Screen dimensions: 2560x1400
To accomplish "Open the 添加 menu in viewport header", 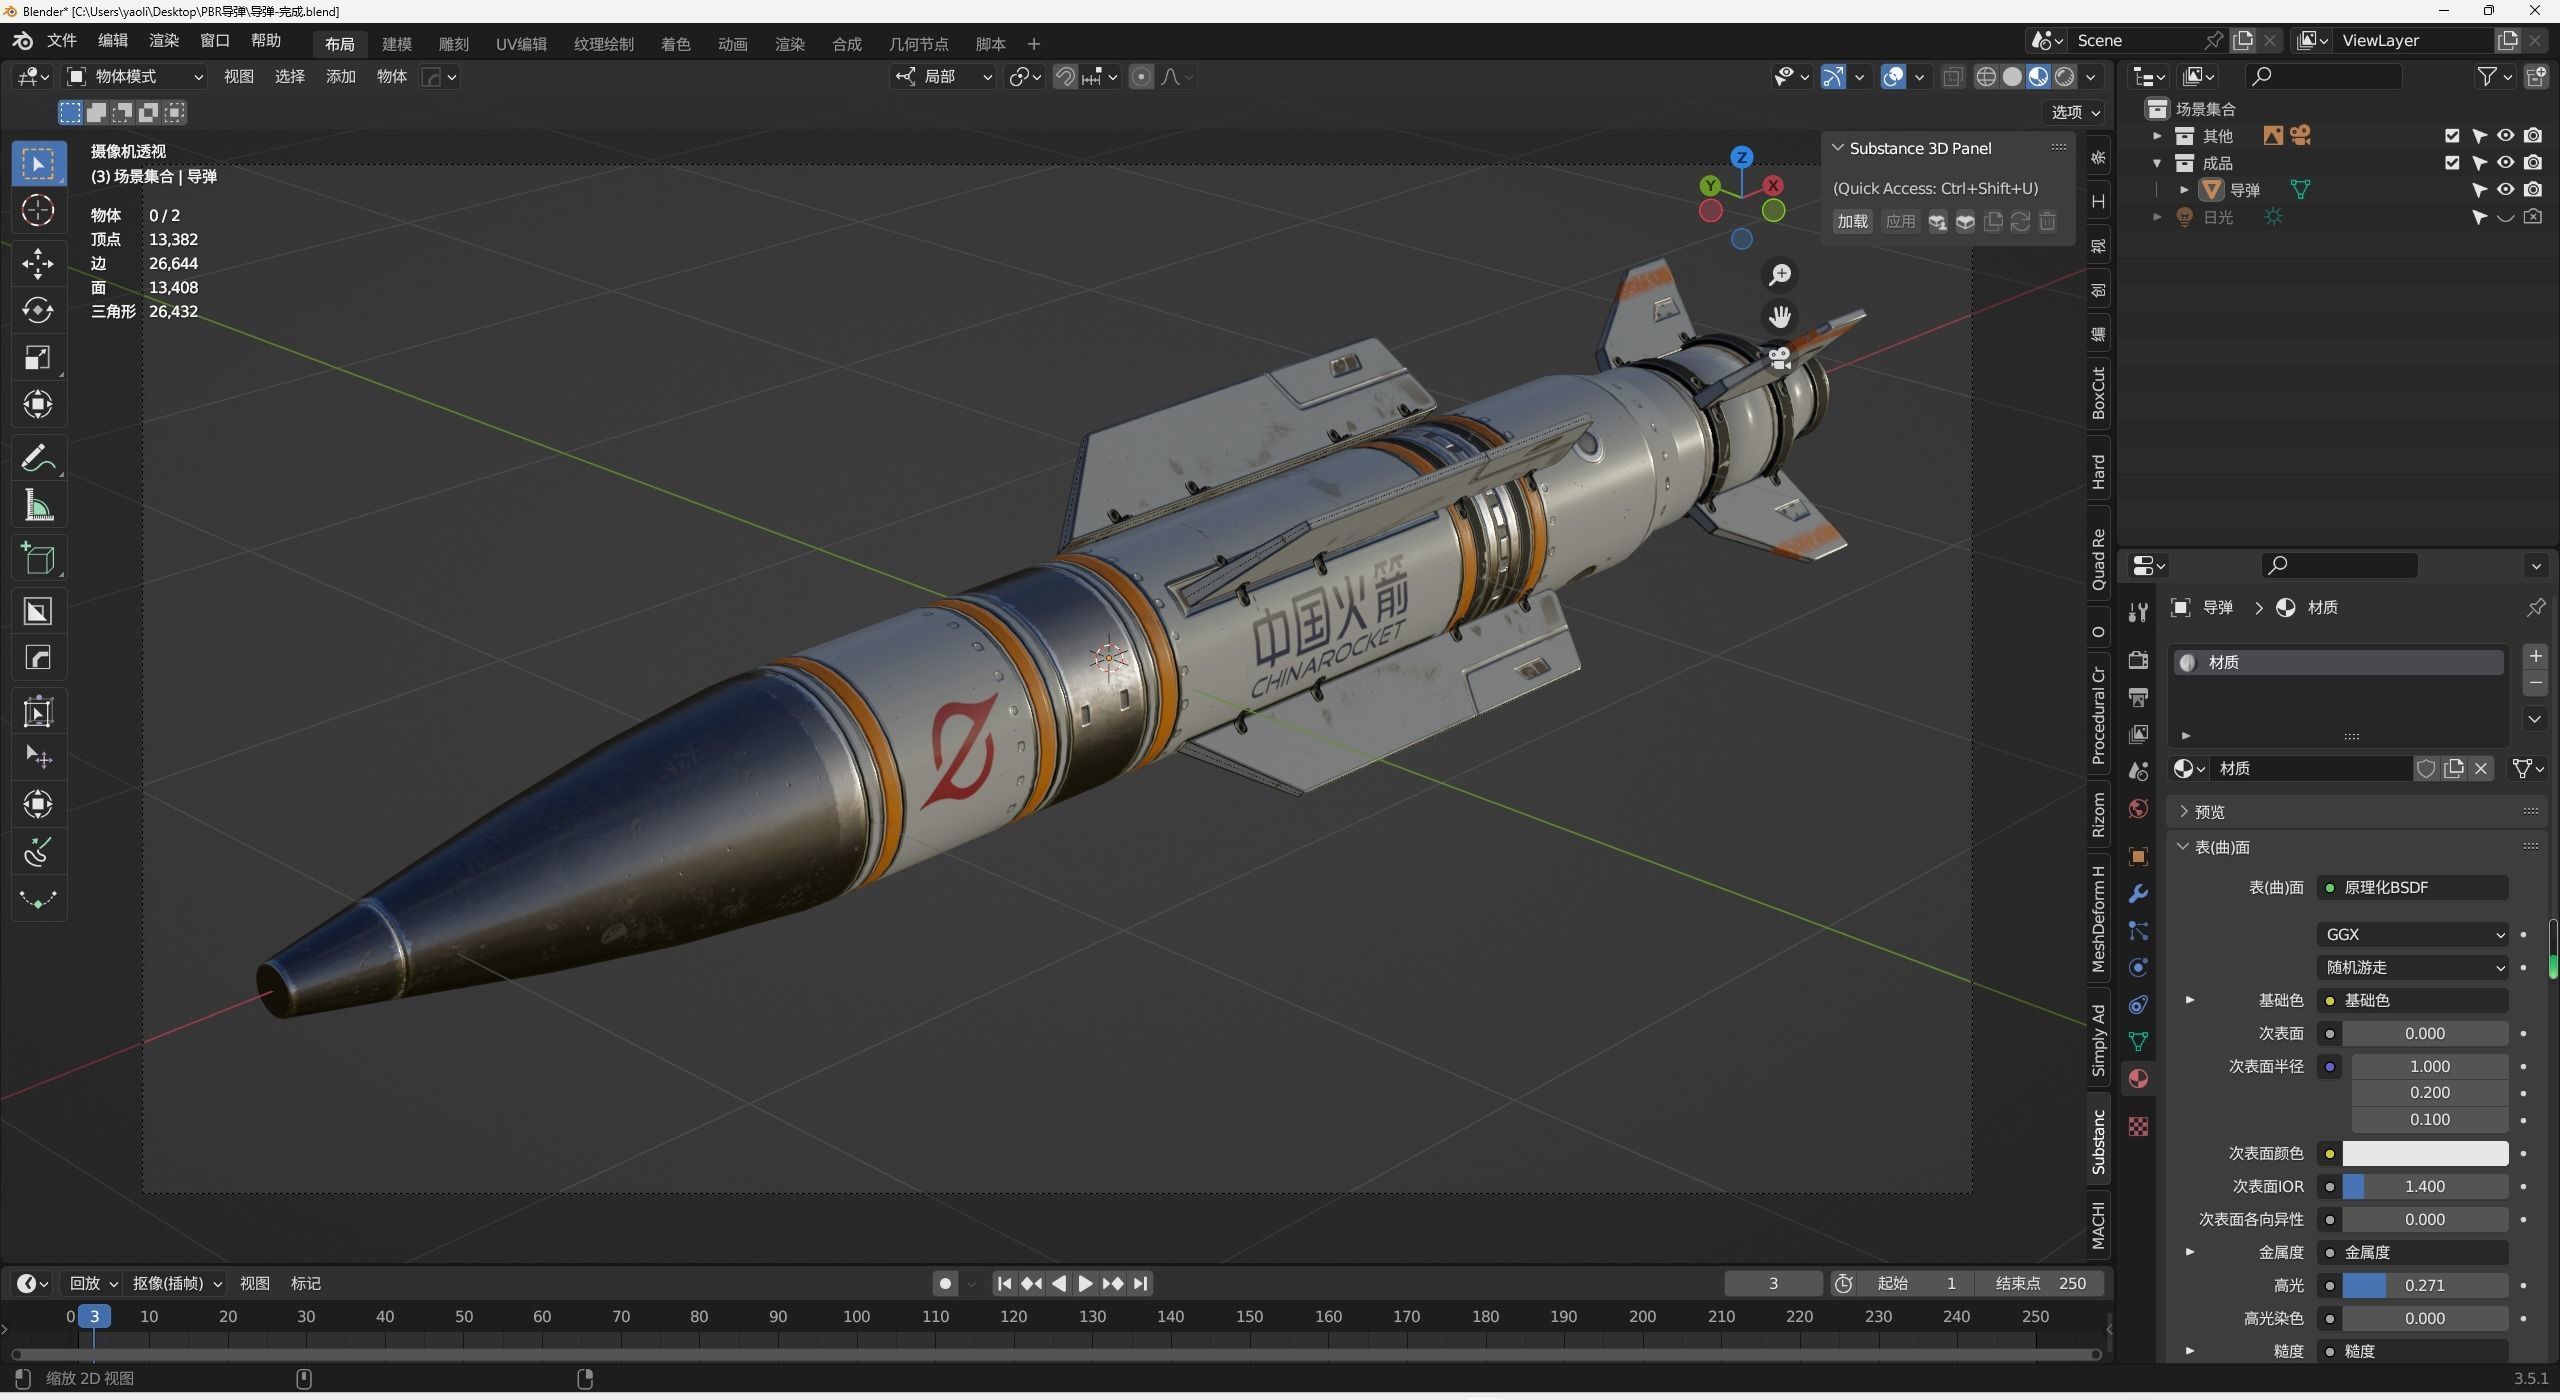I will coord(341,77).
